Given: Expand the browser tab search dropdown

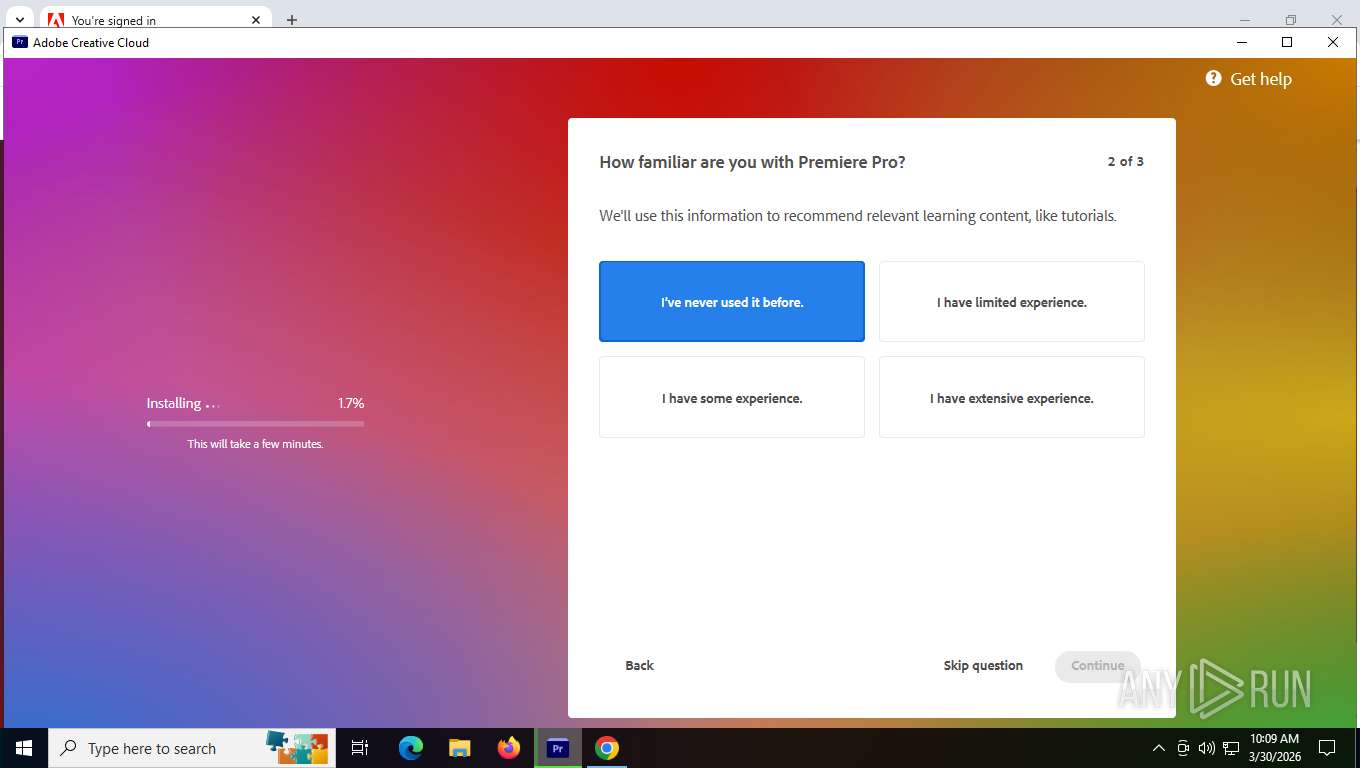Looking at the screenshot, I should [19, 20].
